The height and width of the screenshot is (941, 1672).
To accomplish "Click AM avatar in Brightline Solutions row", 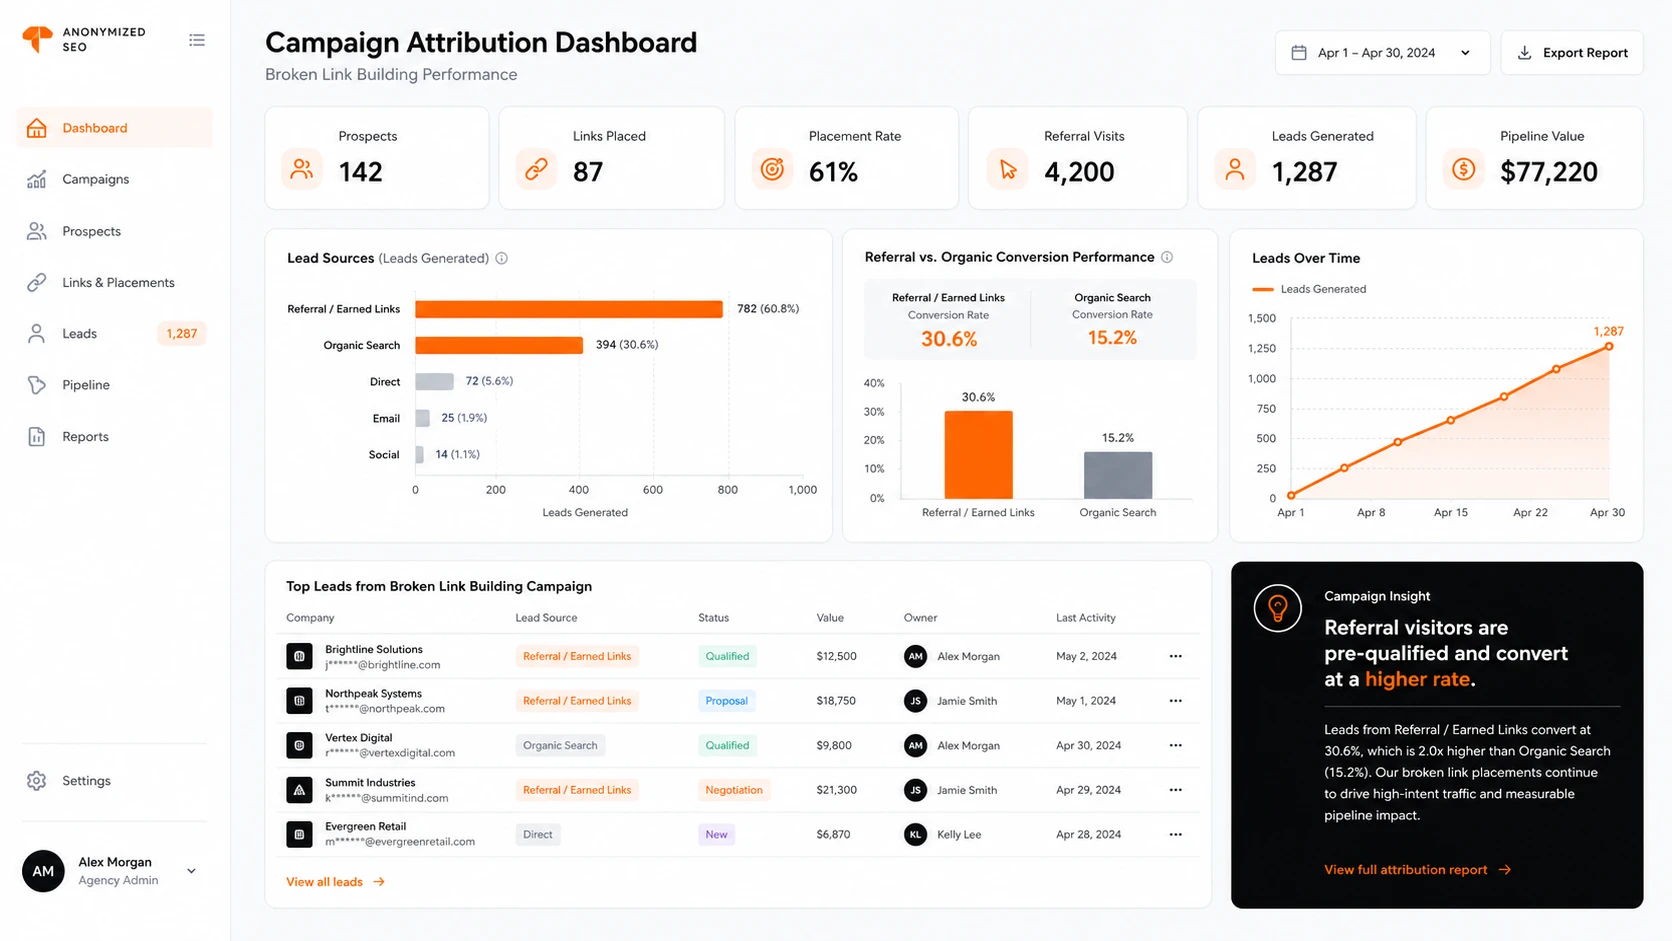I will click(915, 656).
